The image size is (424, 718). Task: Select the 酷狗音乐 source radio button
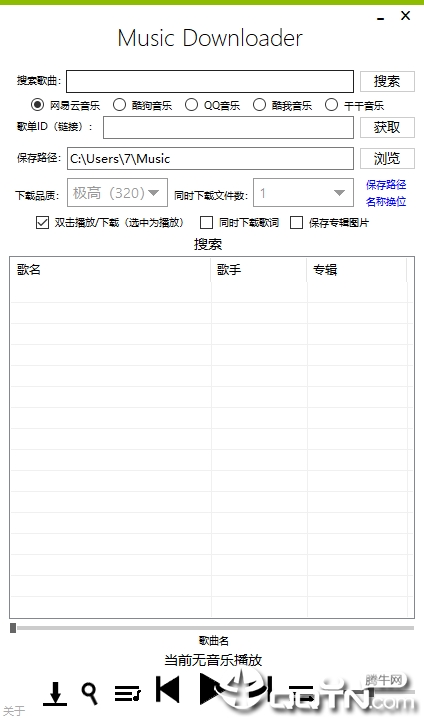pos(120,105)
